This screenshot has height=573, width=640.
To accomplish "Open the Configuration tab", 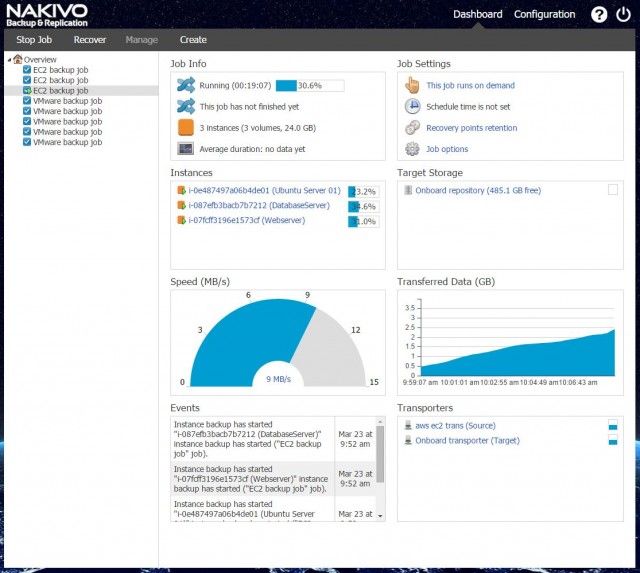I will (x=544, y=14).
